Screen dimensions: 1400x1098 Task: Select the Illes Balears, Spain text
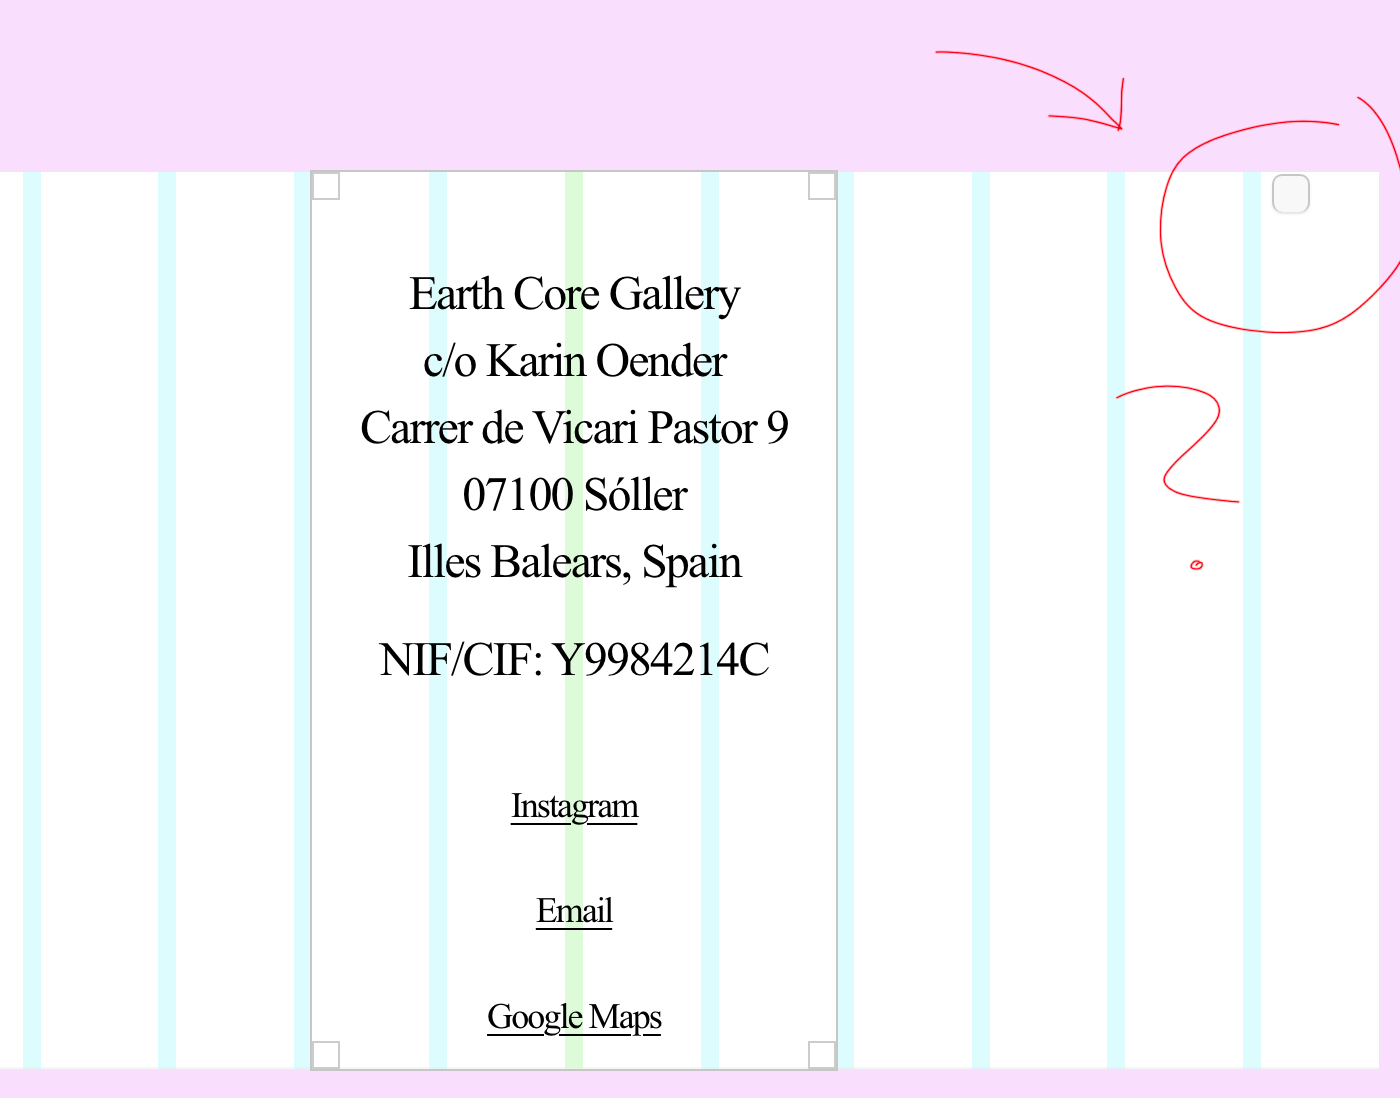[574, 563]
